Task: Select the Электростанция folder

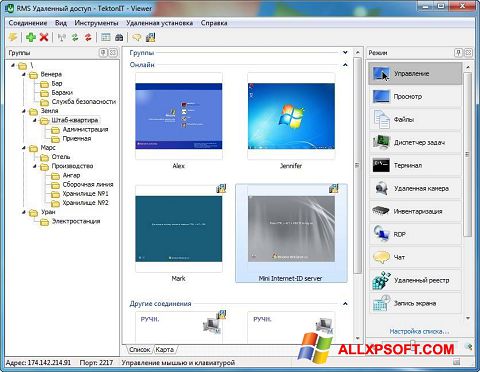Action: point(76,221)
